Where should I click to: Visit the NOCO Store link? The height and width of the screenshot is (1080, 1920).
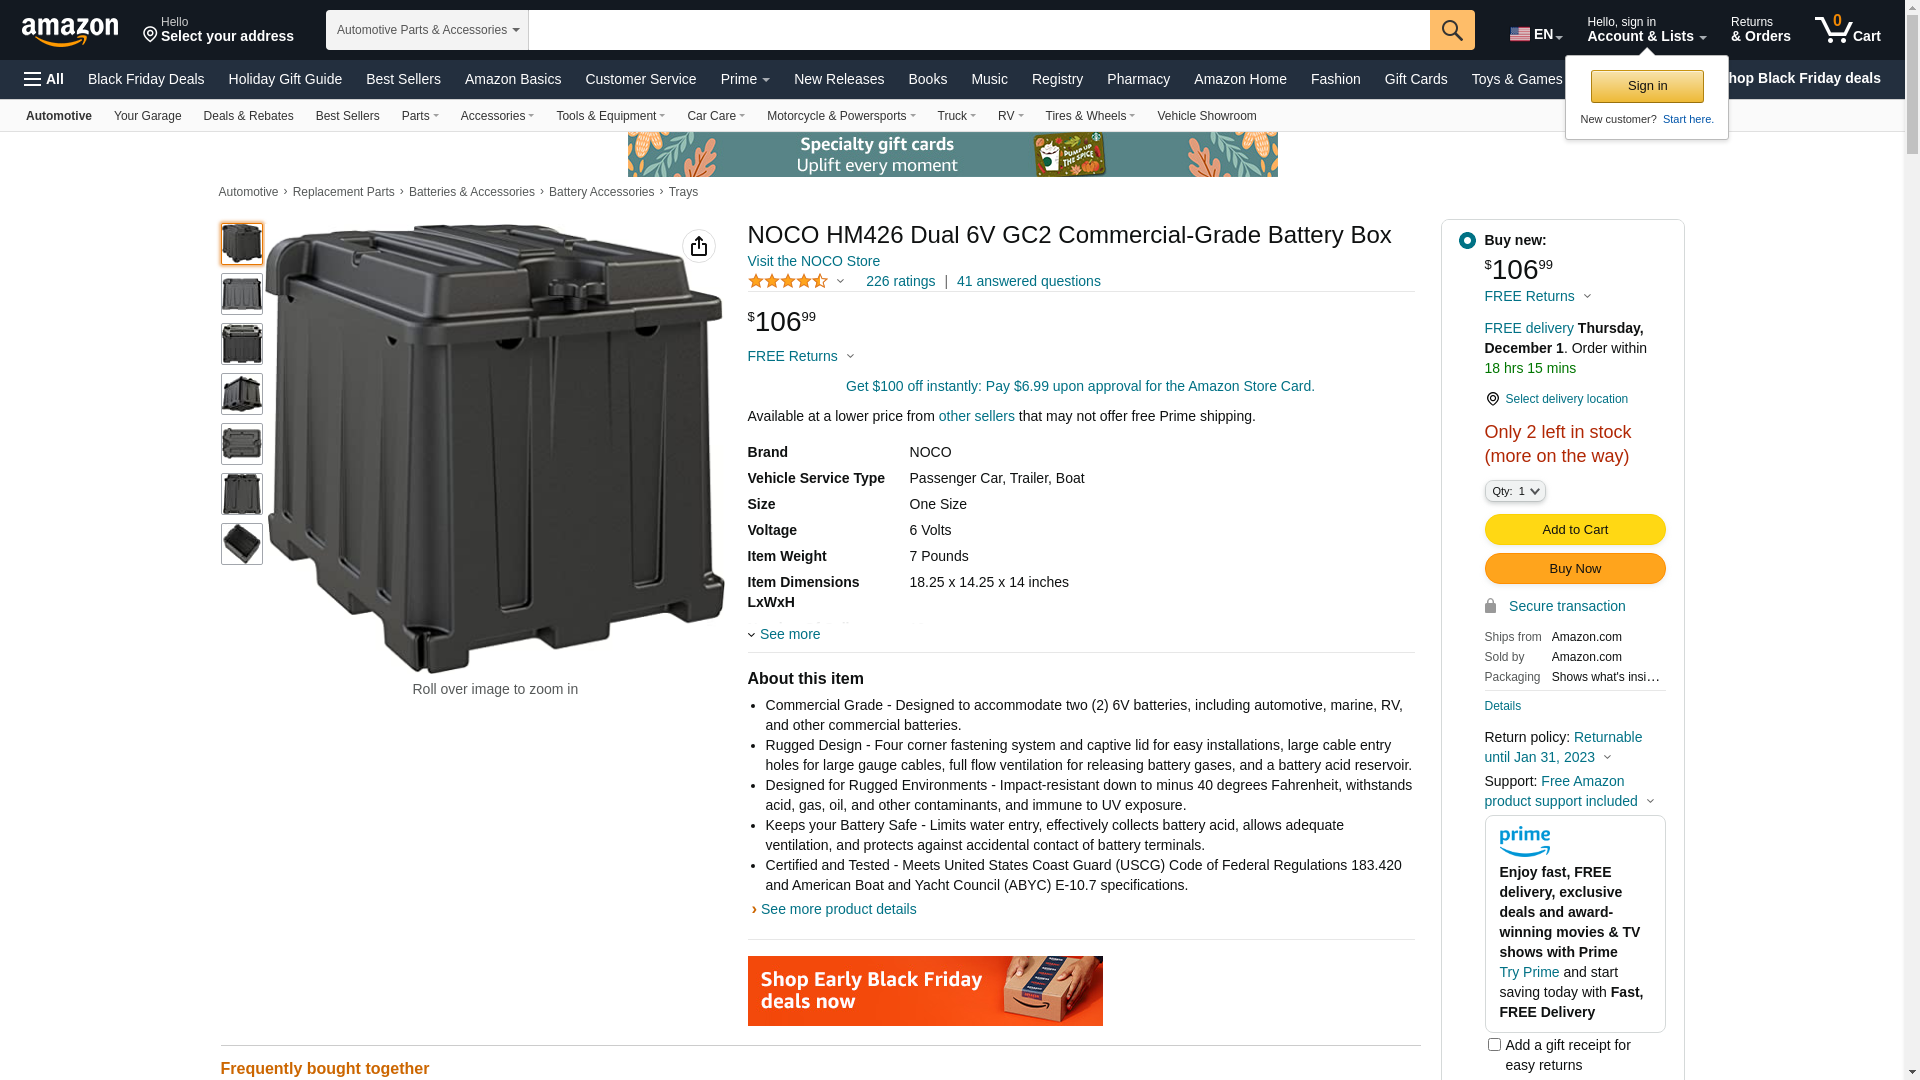814,261
